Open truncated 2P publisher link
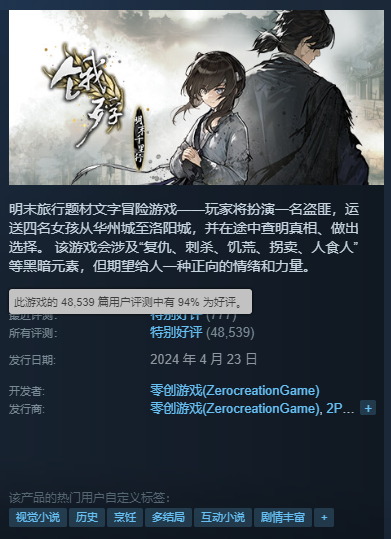Viewport: 391px width, 539px height. coord(340,408)
